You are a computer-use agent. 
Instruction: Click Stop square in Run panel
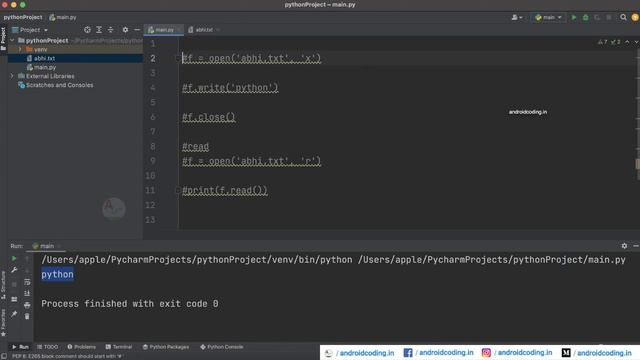coord(14,284)
